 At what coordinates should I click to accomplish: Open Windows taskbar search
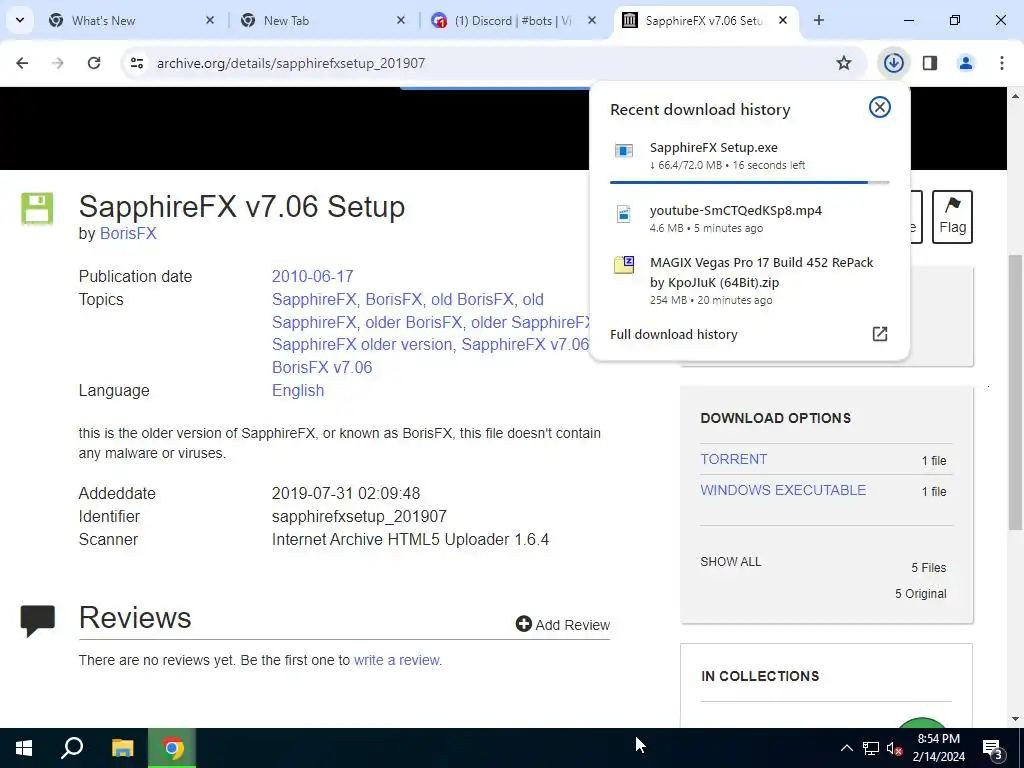72,748
